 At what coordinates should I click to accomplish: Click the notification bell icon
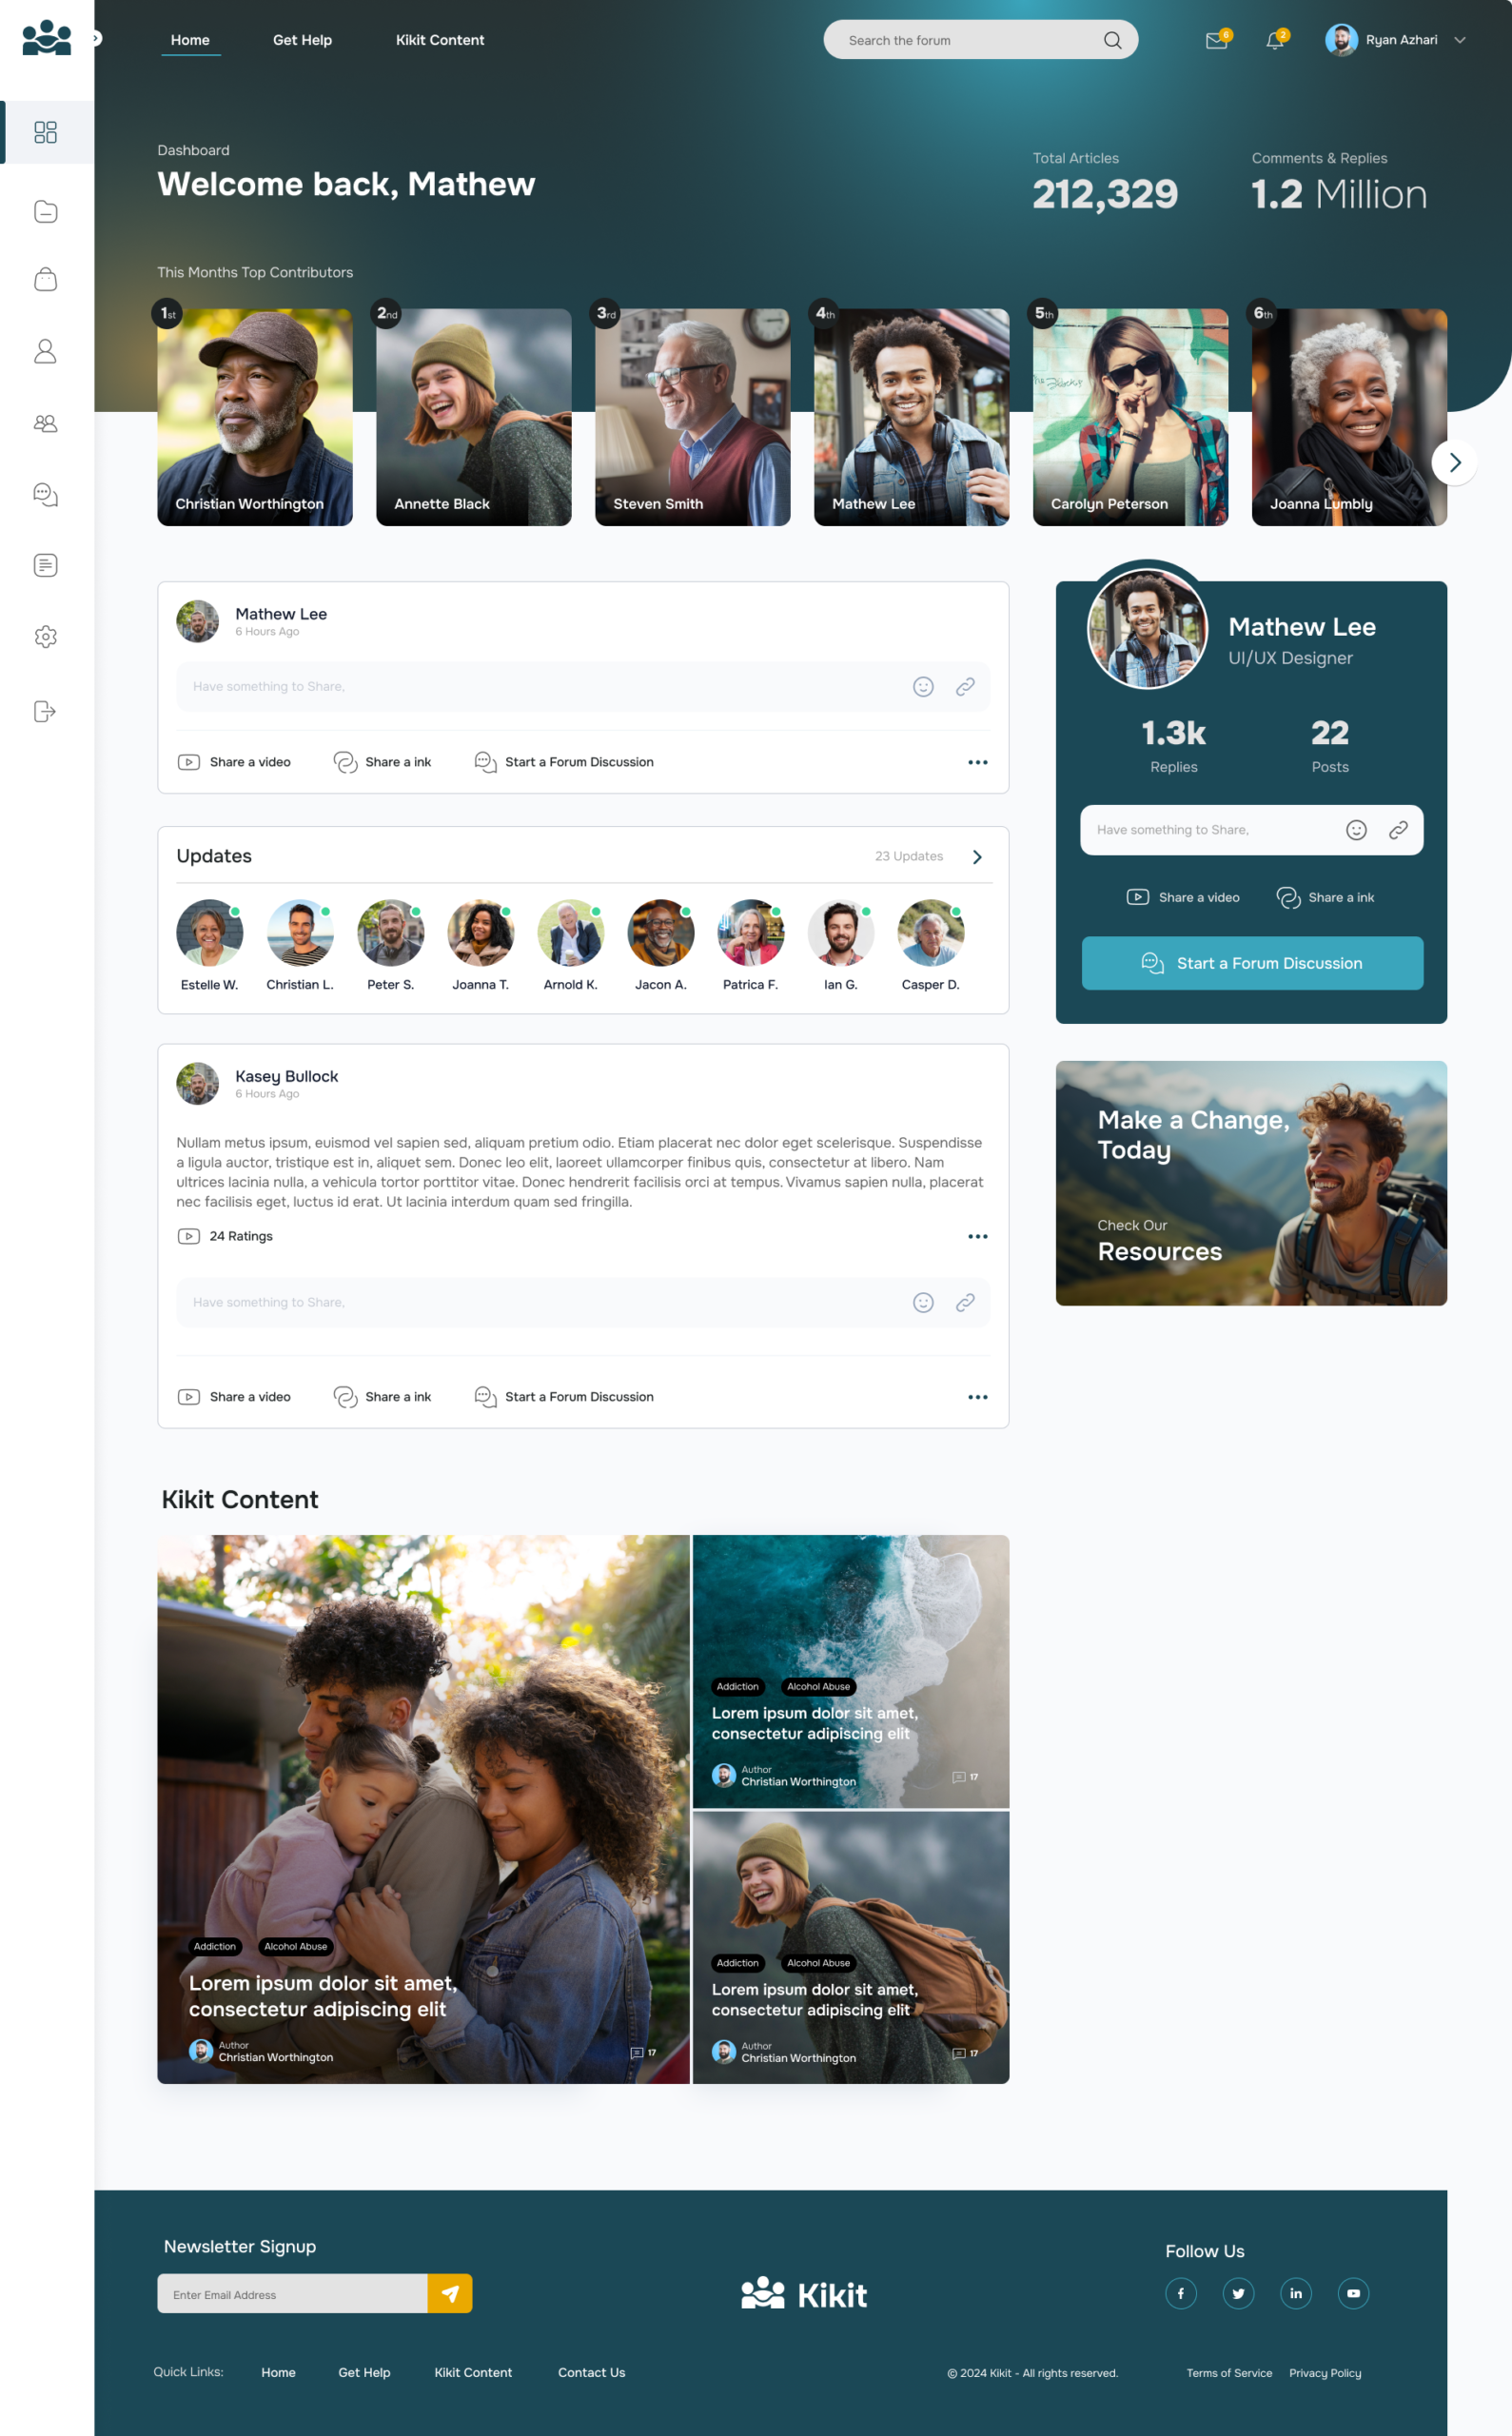[1274, 41]
